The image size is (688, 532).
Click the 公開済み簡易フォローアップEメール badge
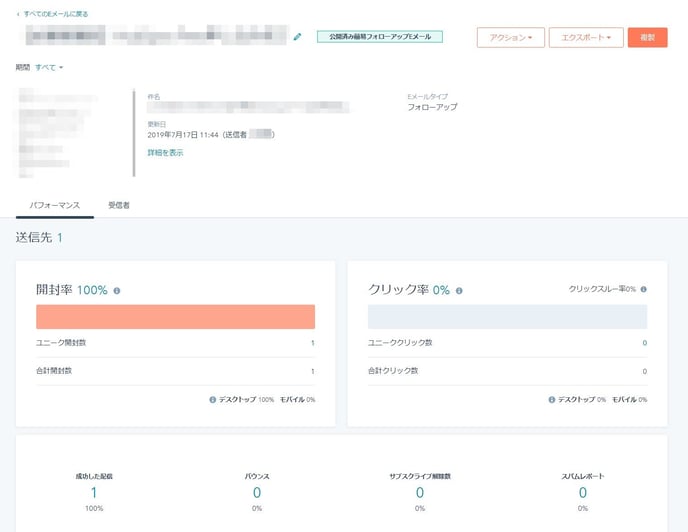pyautogui.click(x=380, y=37)
